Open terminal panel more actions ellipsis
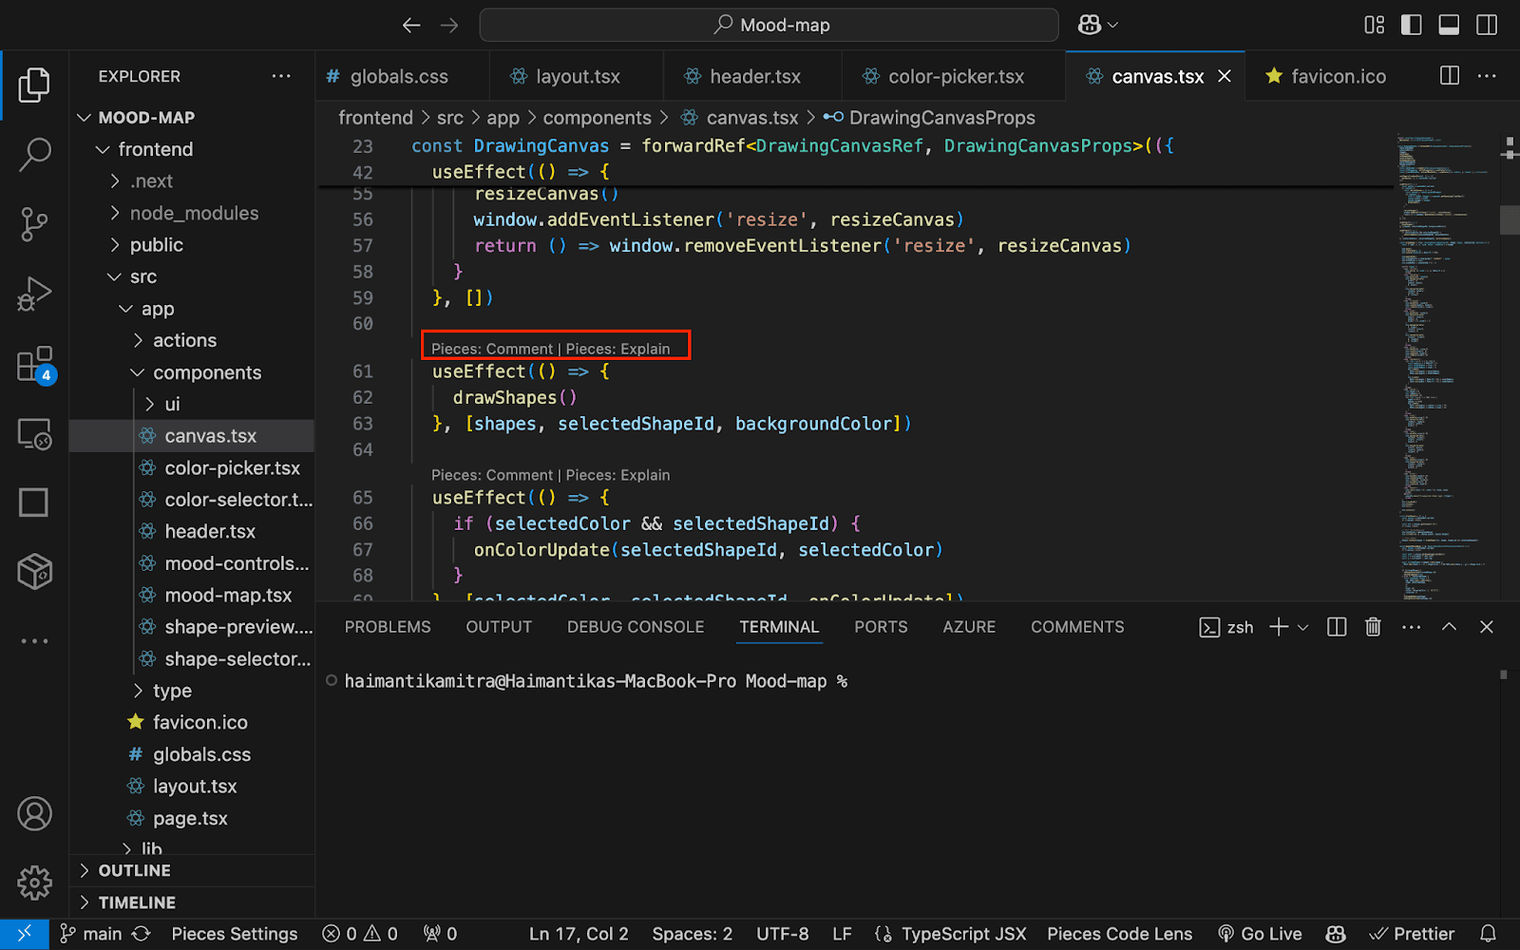Image resolution: width=1520 pixels, height=950 pixels. coord(1411,627)
